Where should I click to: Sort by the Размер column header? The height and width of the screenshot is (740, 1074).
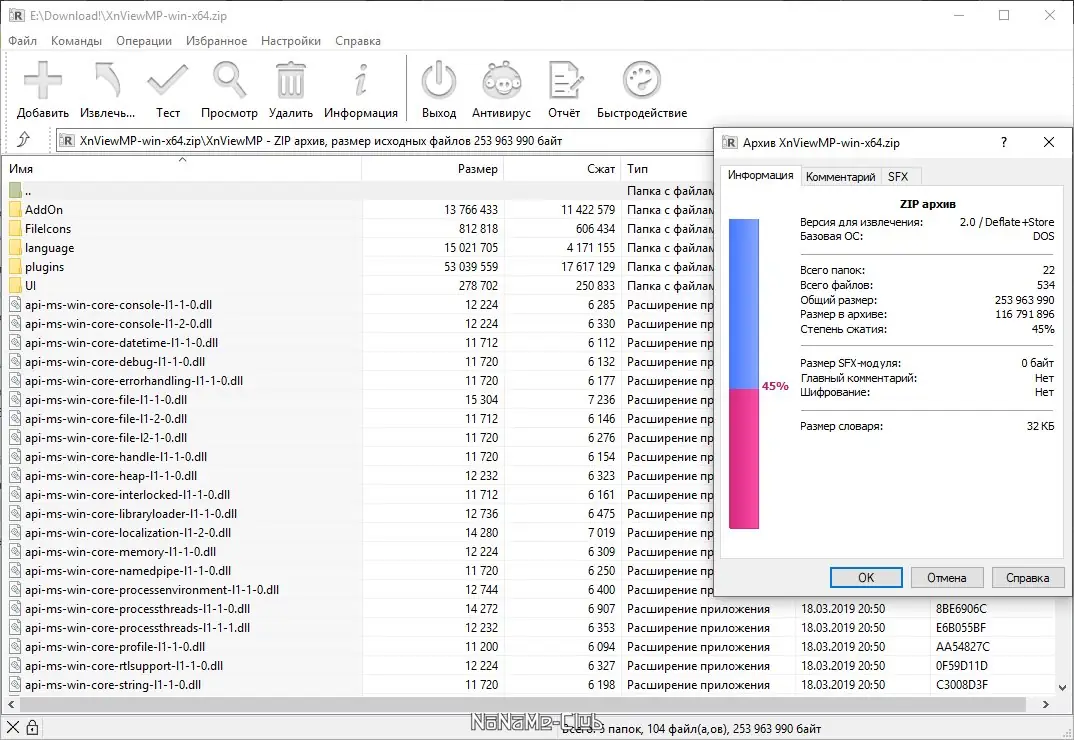[432, 169]
